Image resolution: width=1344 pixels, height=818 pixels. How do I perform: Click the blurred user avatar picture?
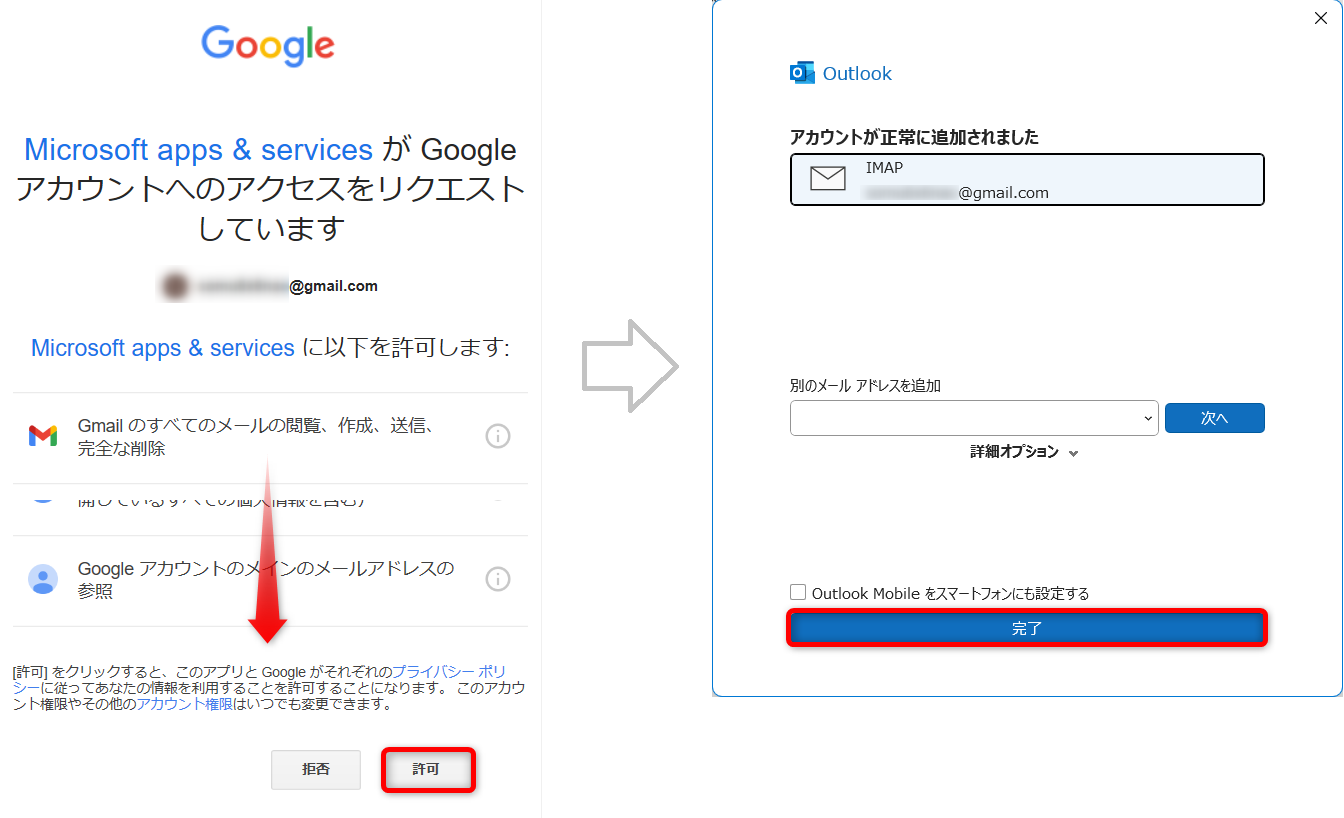(175, 287)
